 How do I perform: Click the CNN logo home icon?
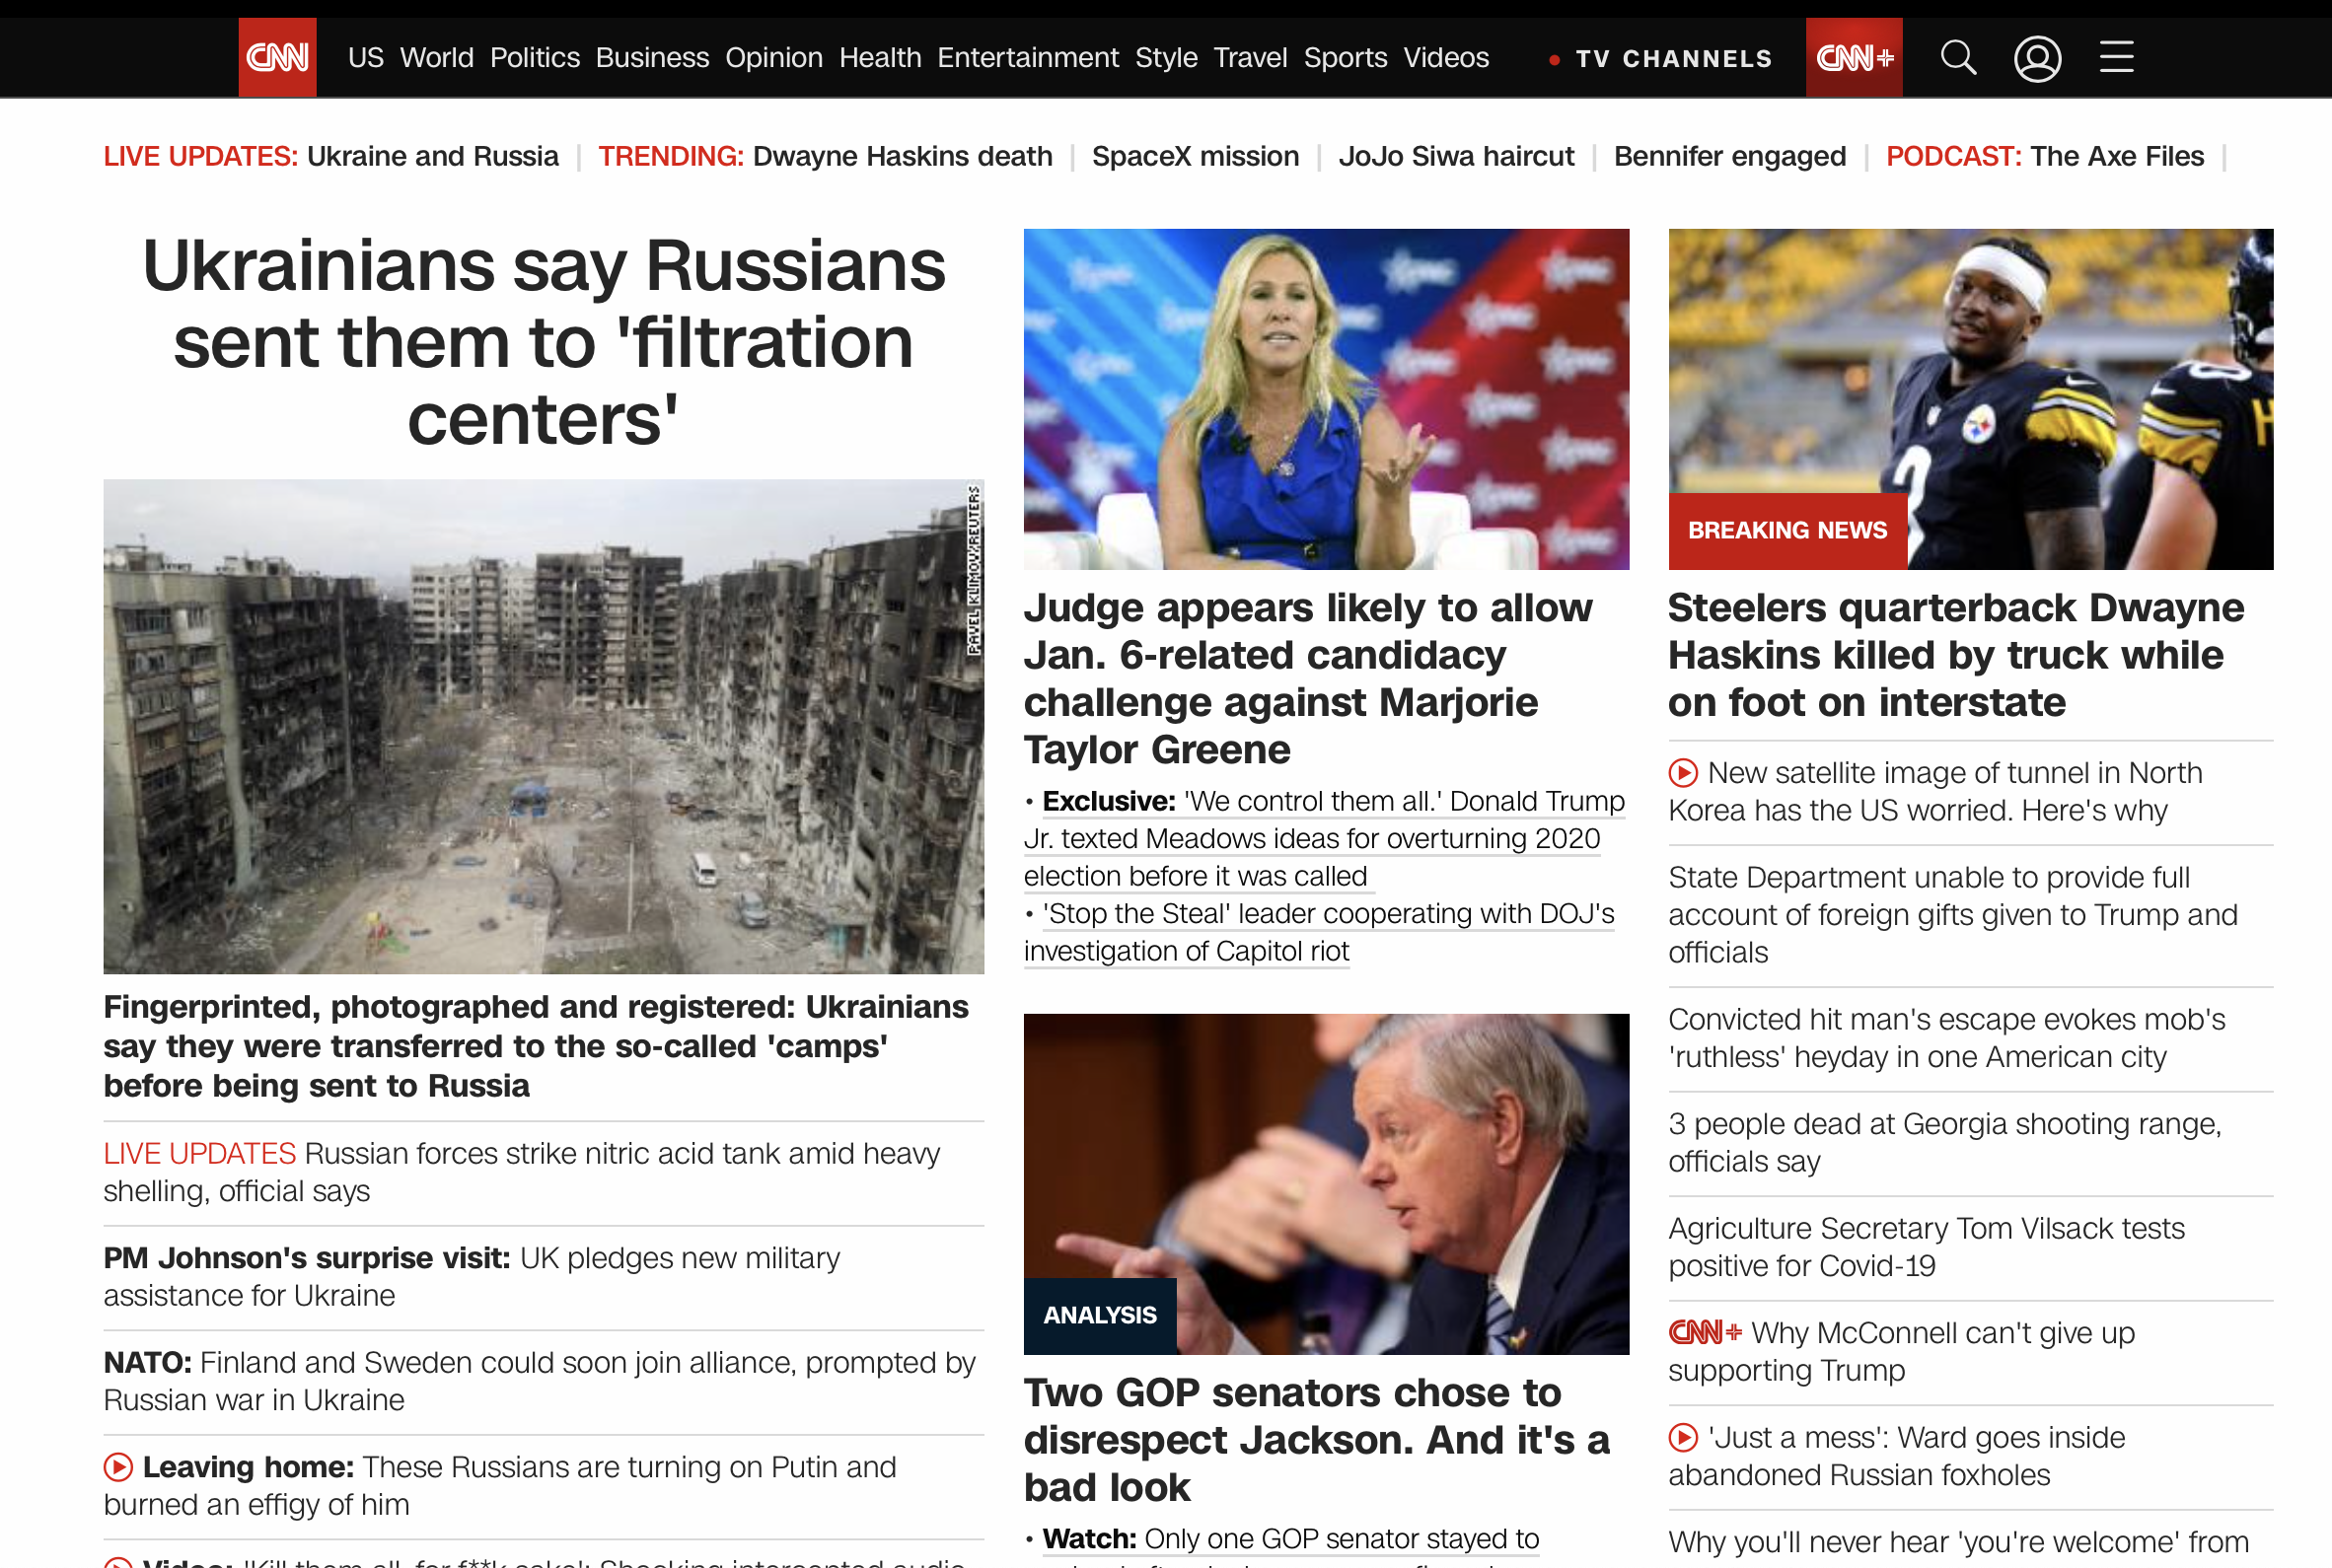277,58
